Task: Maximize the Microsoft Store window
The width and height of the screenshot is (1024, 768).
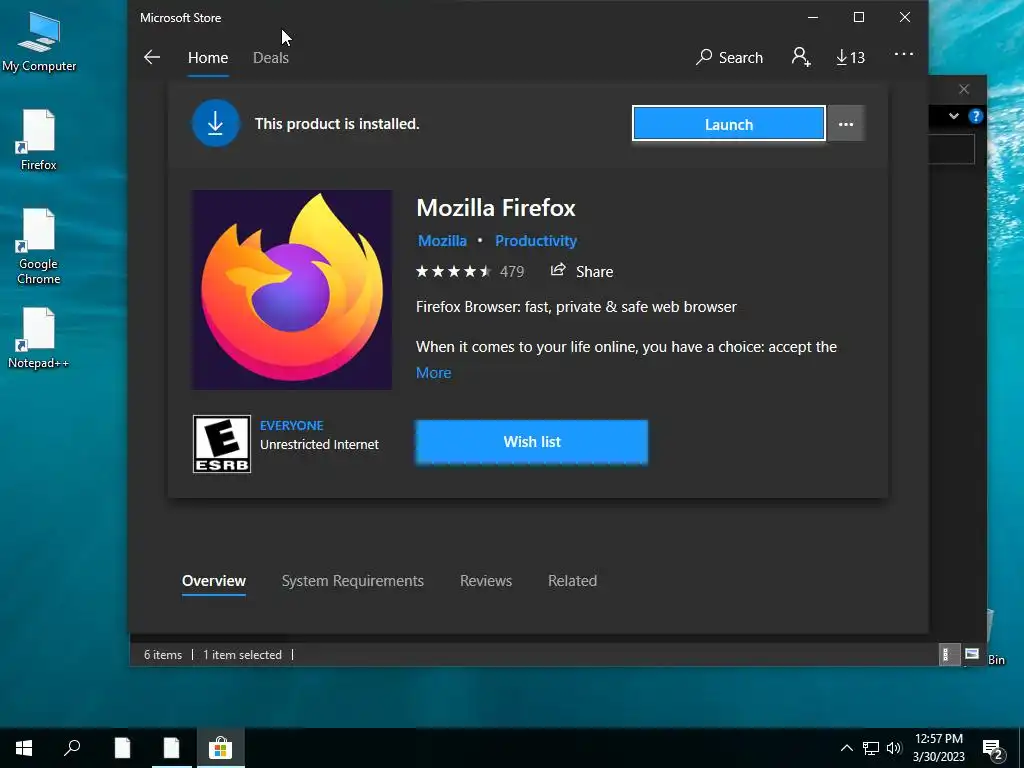Action: click(x=859, y=18)
